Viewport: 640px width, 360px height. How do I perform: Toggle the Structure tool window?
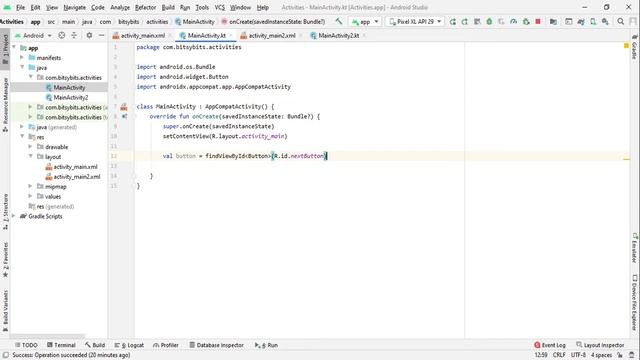(x=5, y=211)
